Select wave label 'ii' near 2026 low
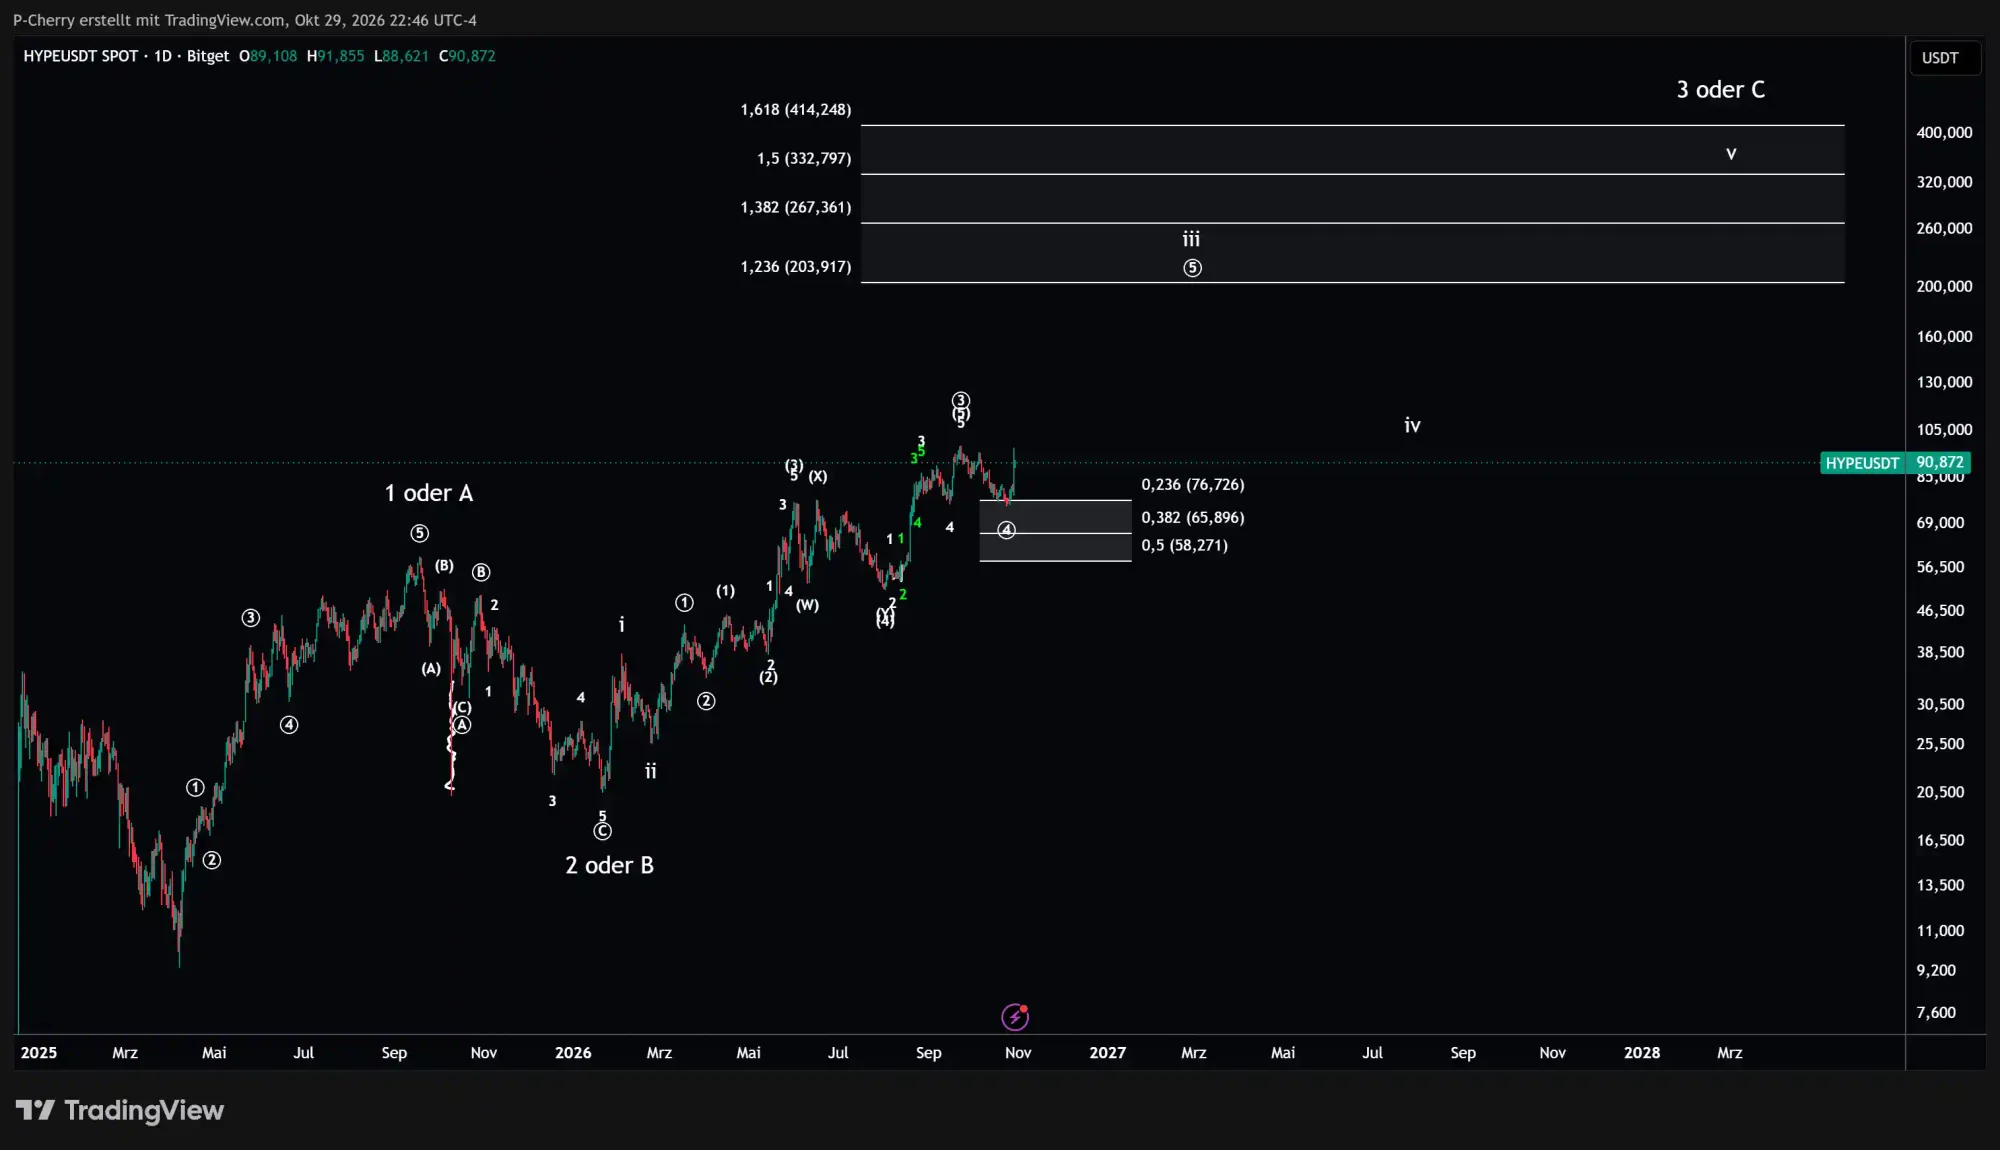Screen dimensions: 2000x1150 pyautogui.click(x=651, y=771)
